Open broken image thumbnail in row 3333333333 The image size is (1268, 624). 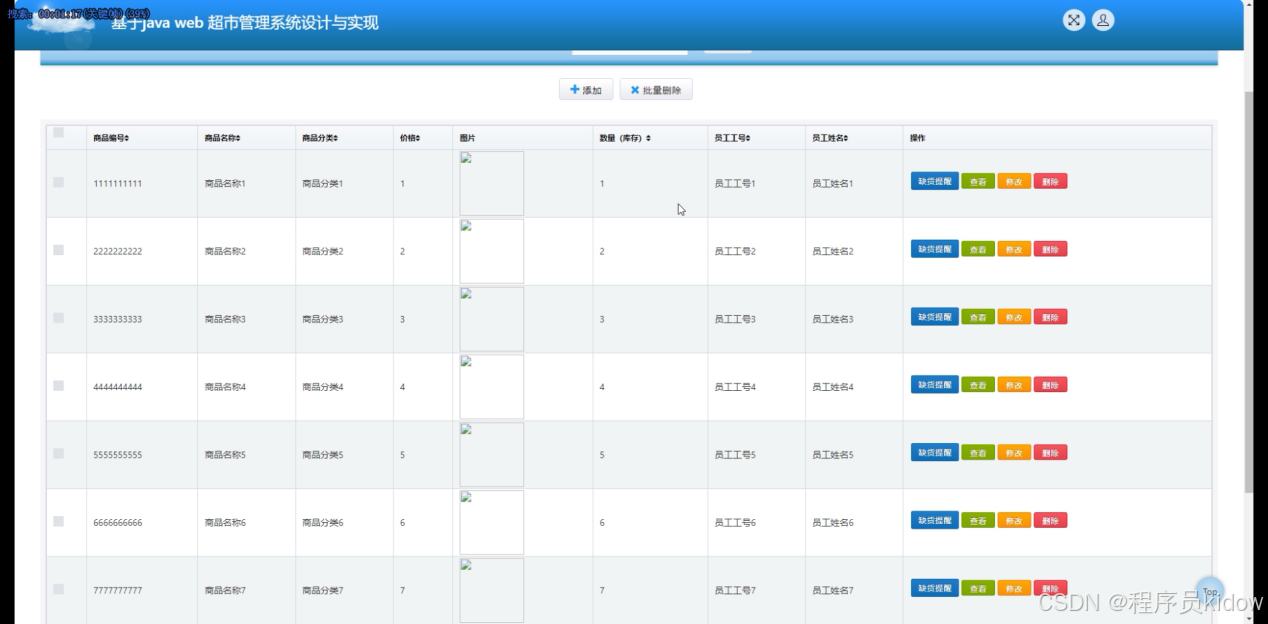492,319
